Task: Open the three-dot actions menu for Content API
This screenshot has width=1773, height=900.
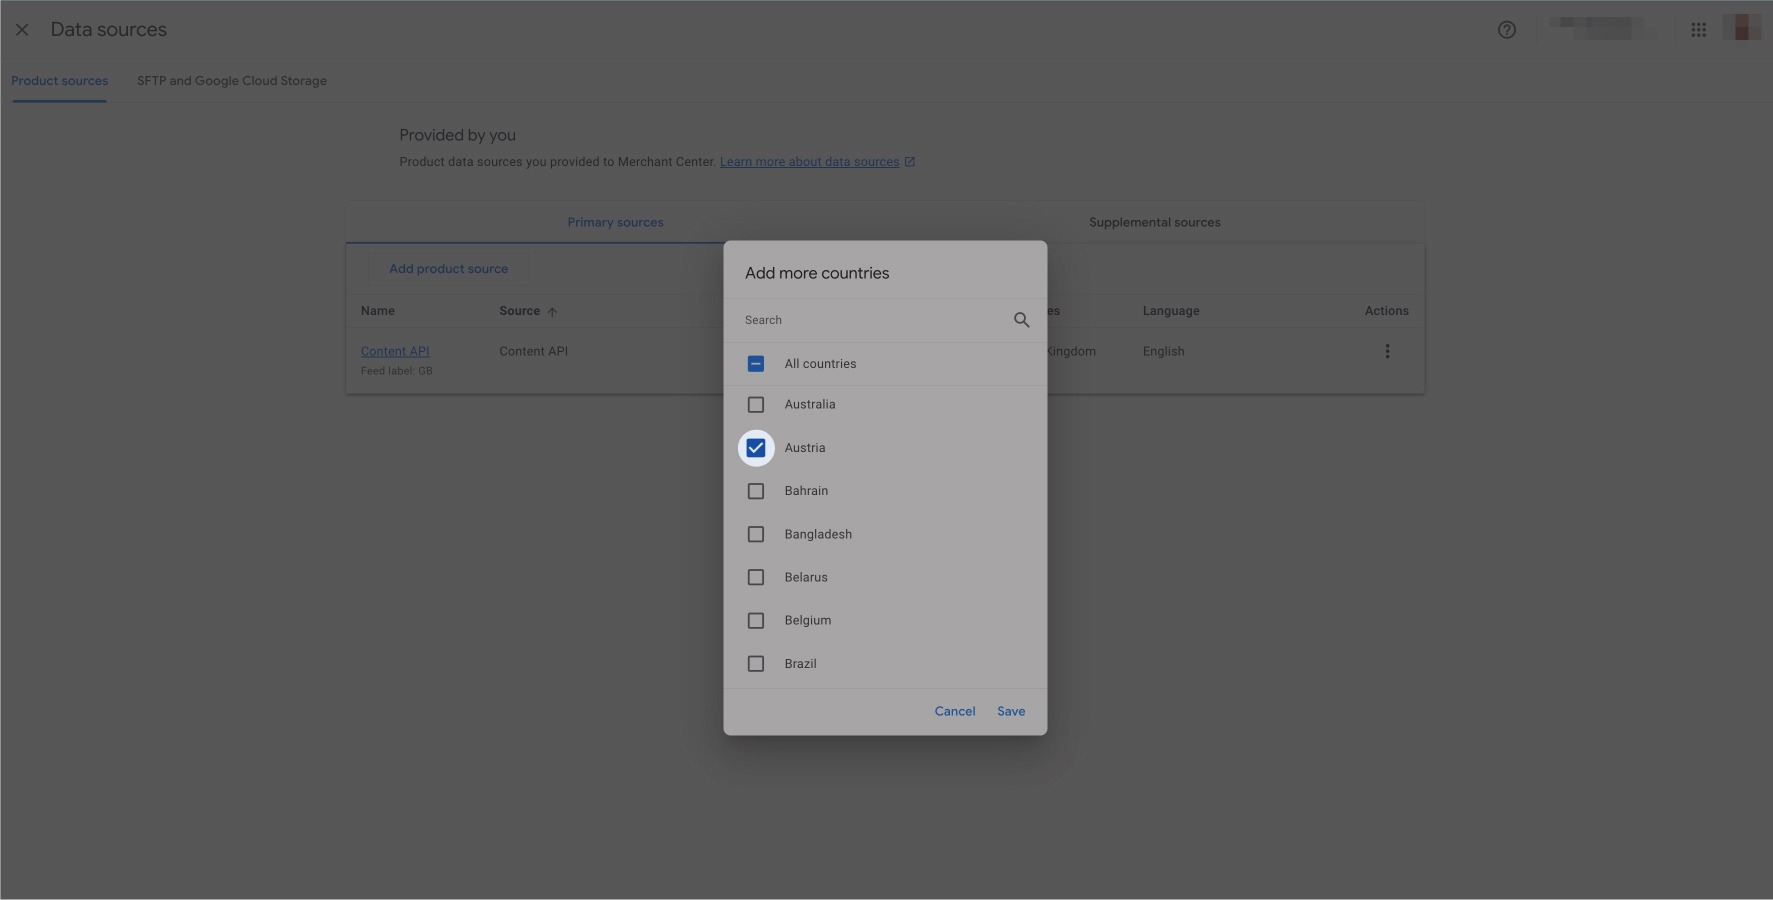Action: click(1387, 351)
